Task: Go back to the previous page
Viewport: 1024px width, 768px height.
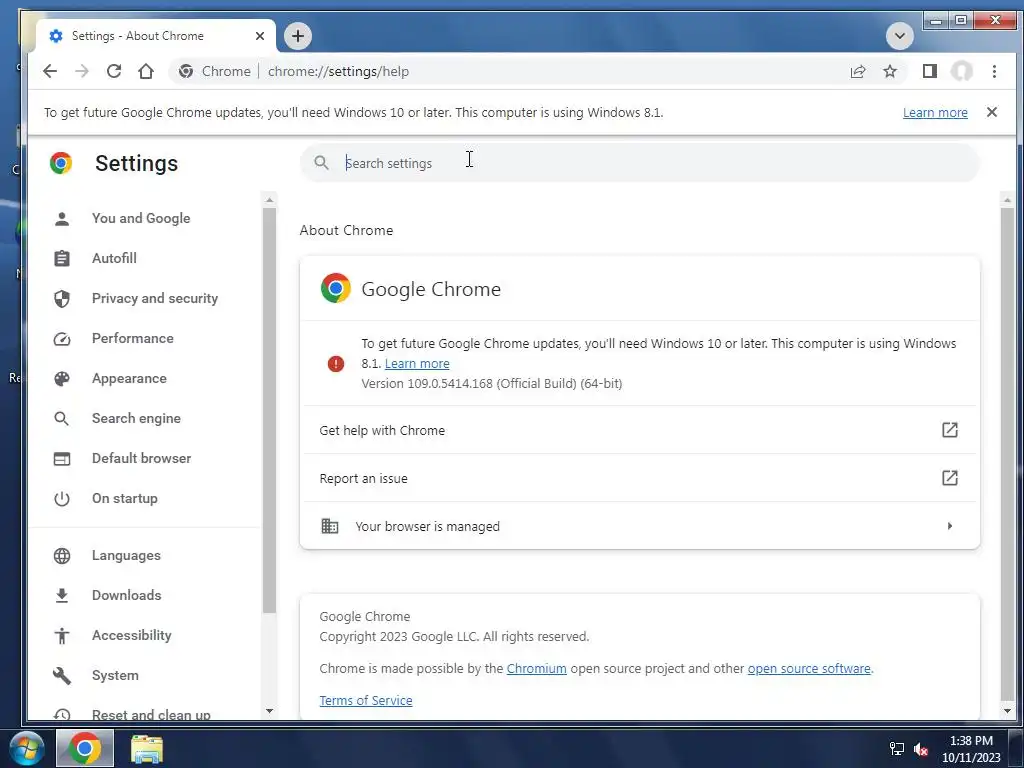Action: [50, 71]
